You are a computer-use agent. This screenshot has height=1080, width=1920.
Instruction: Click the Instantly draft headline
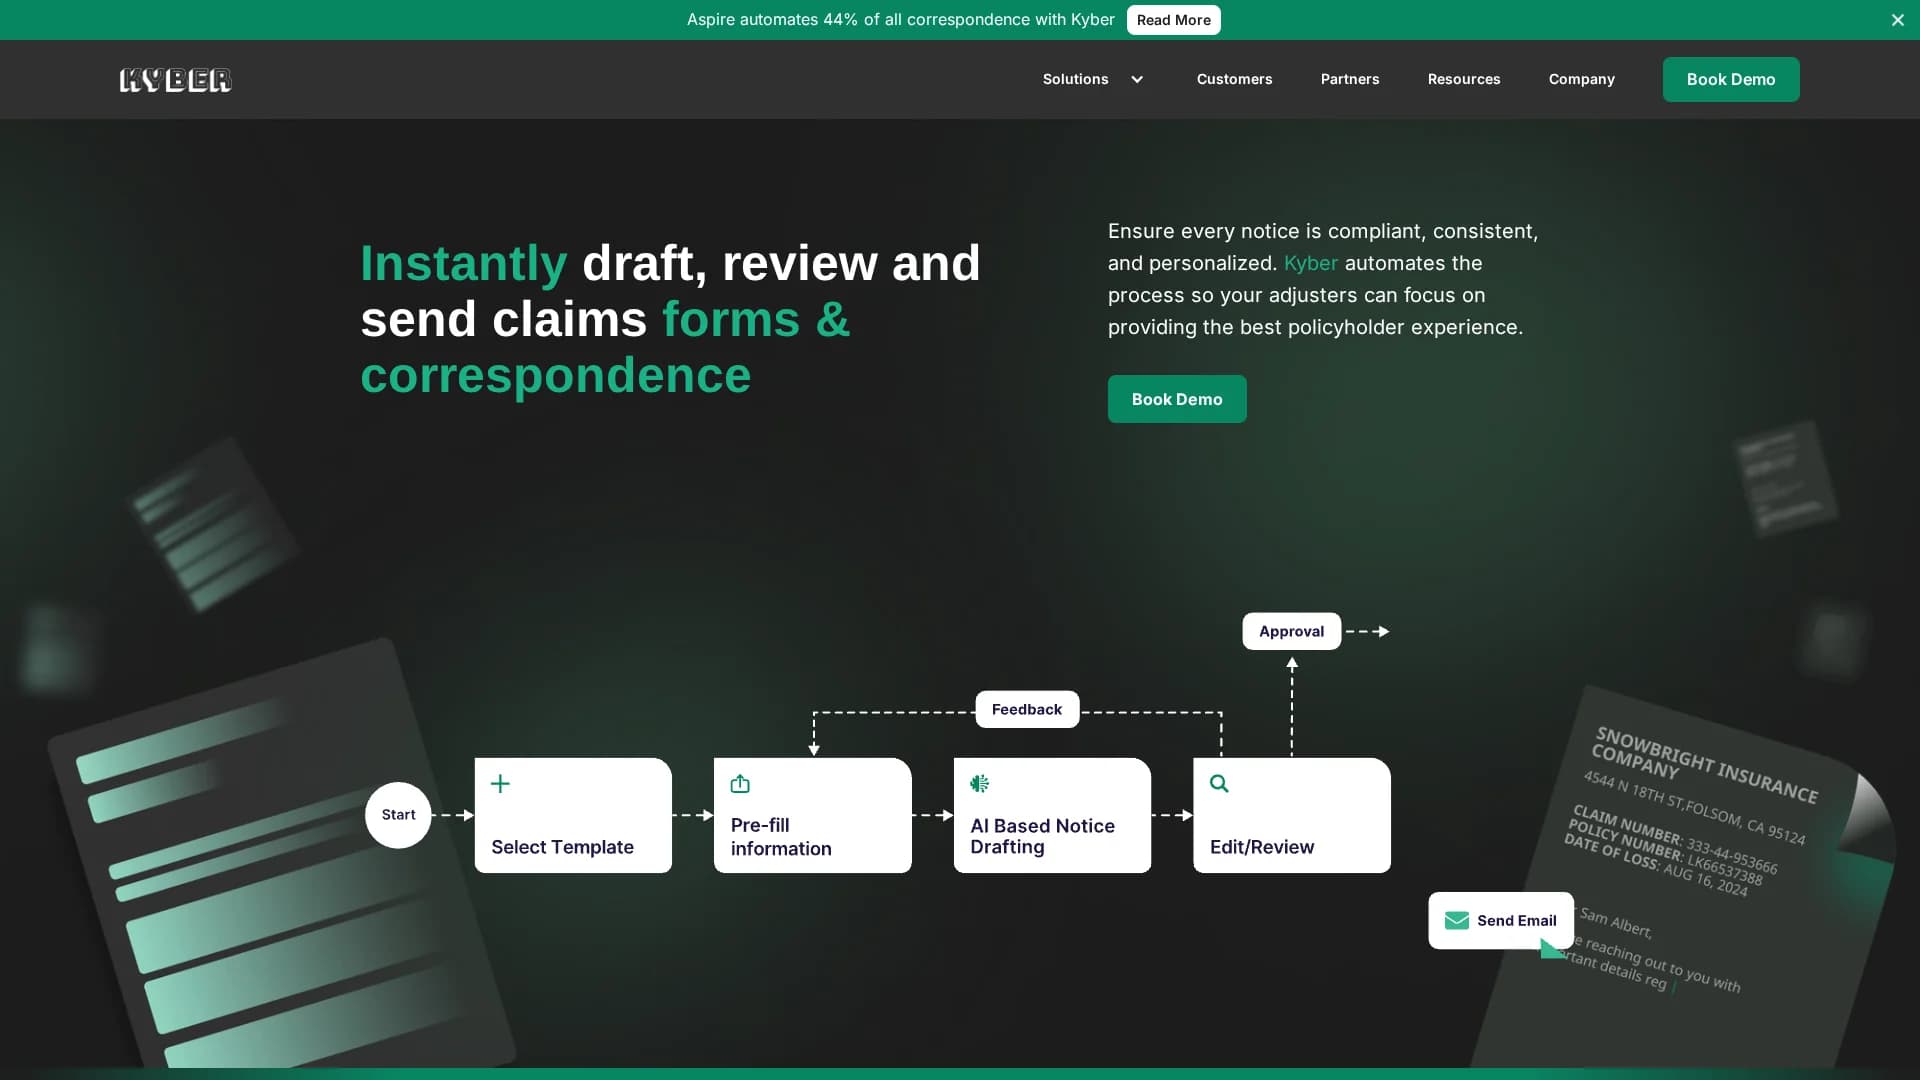point(670,319)
